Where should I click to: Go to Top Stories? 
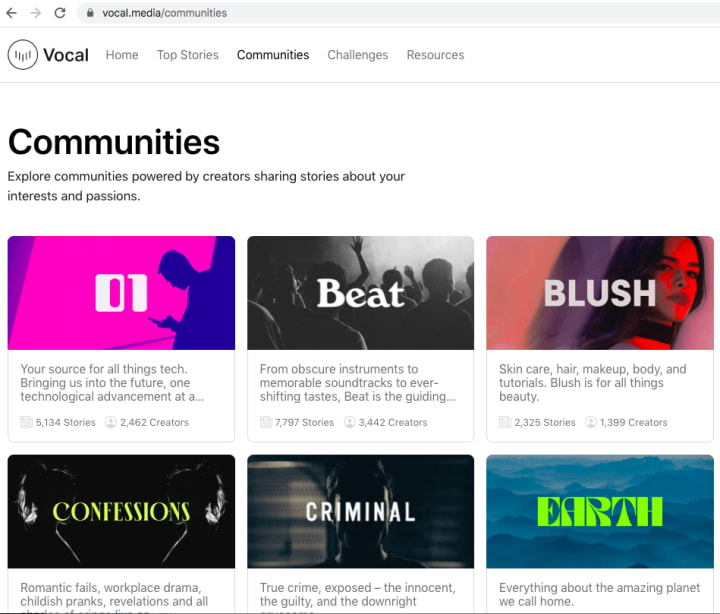(188, 55)
